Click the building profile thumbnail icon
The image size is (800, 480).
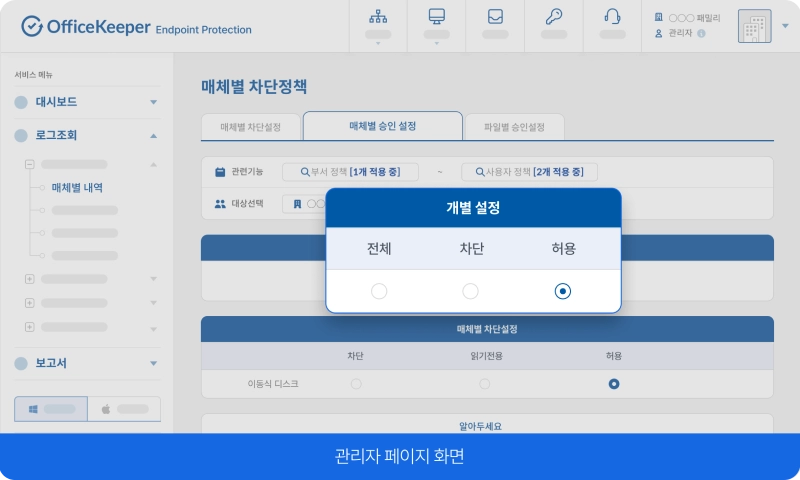click(x=754, y=27)
